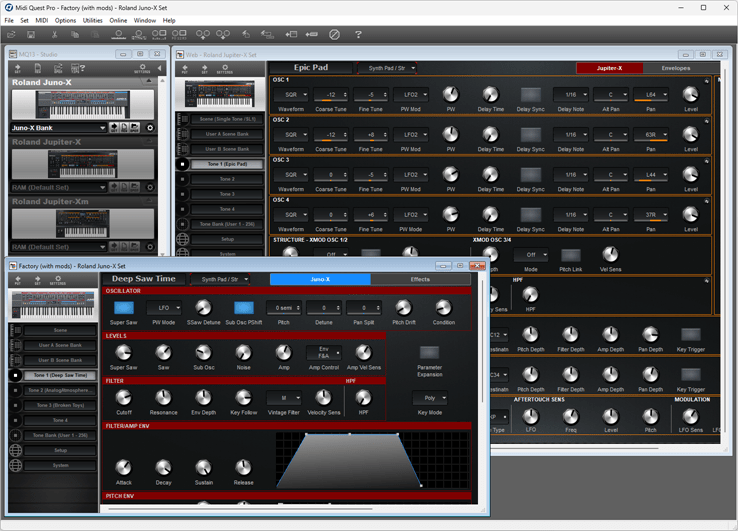
Task: Click the Attack knob in Filter/Amp Env
Action: (x=124, y=467)
